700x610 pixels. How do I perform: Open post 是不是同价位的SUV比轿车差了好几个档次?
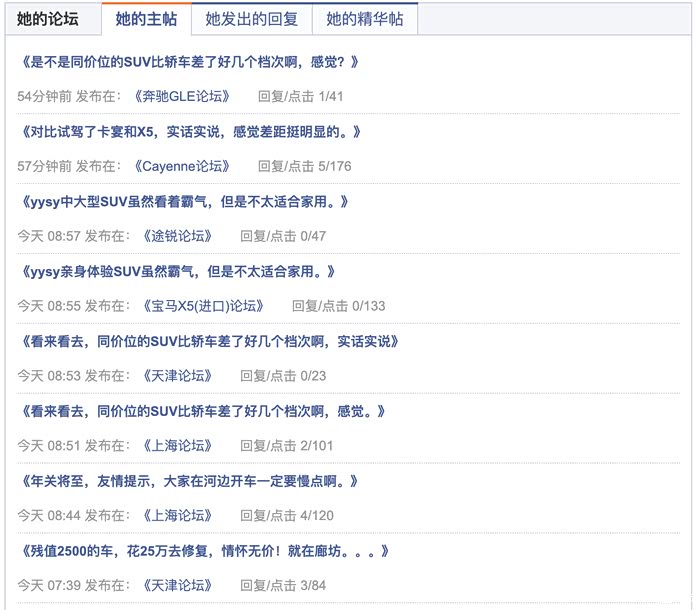click(189, 62)
